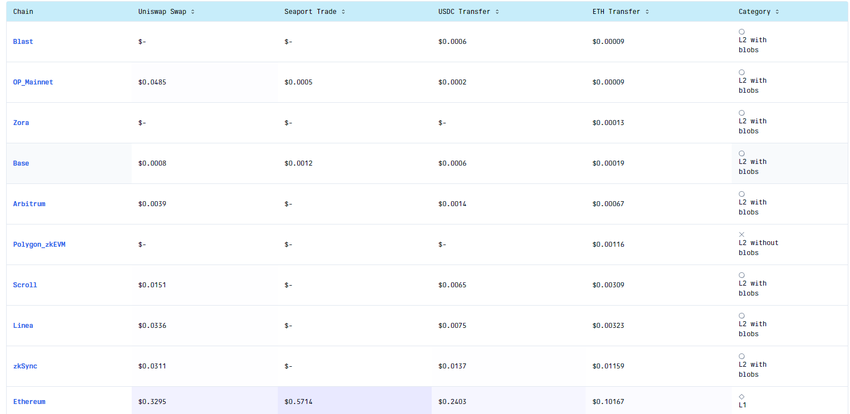Select Arbitrum Uniswap Swap value $0.0039
This screenshot has width=850, height=414.
pyautogui.click(x=152, y=204)
